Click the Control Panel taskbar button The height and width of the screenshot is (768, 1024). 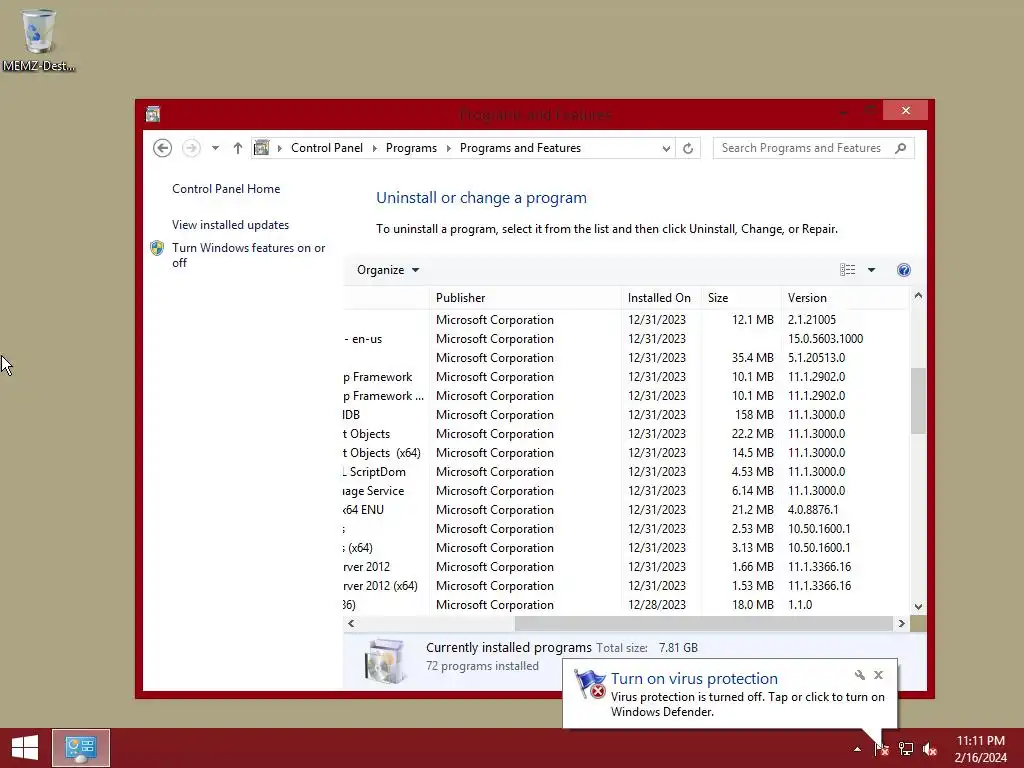(x=81, y=748)
